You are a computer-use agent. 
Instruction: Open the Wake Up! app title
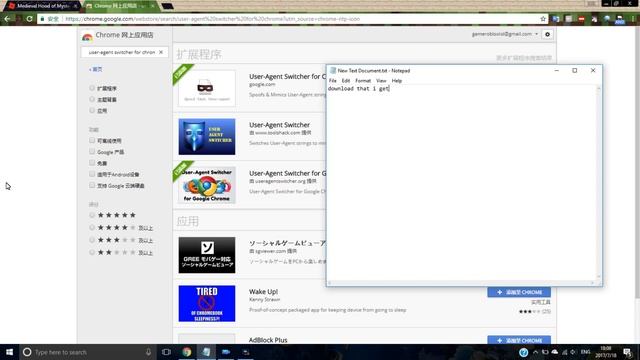click(x=263, y=292)
